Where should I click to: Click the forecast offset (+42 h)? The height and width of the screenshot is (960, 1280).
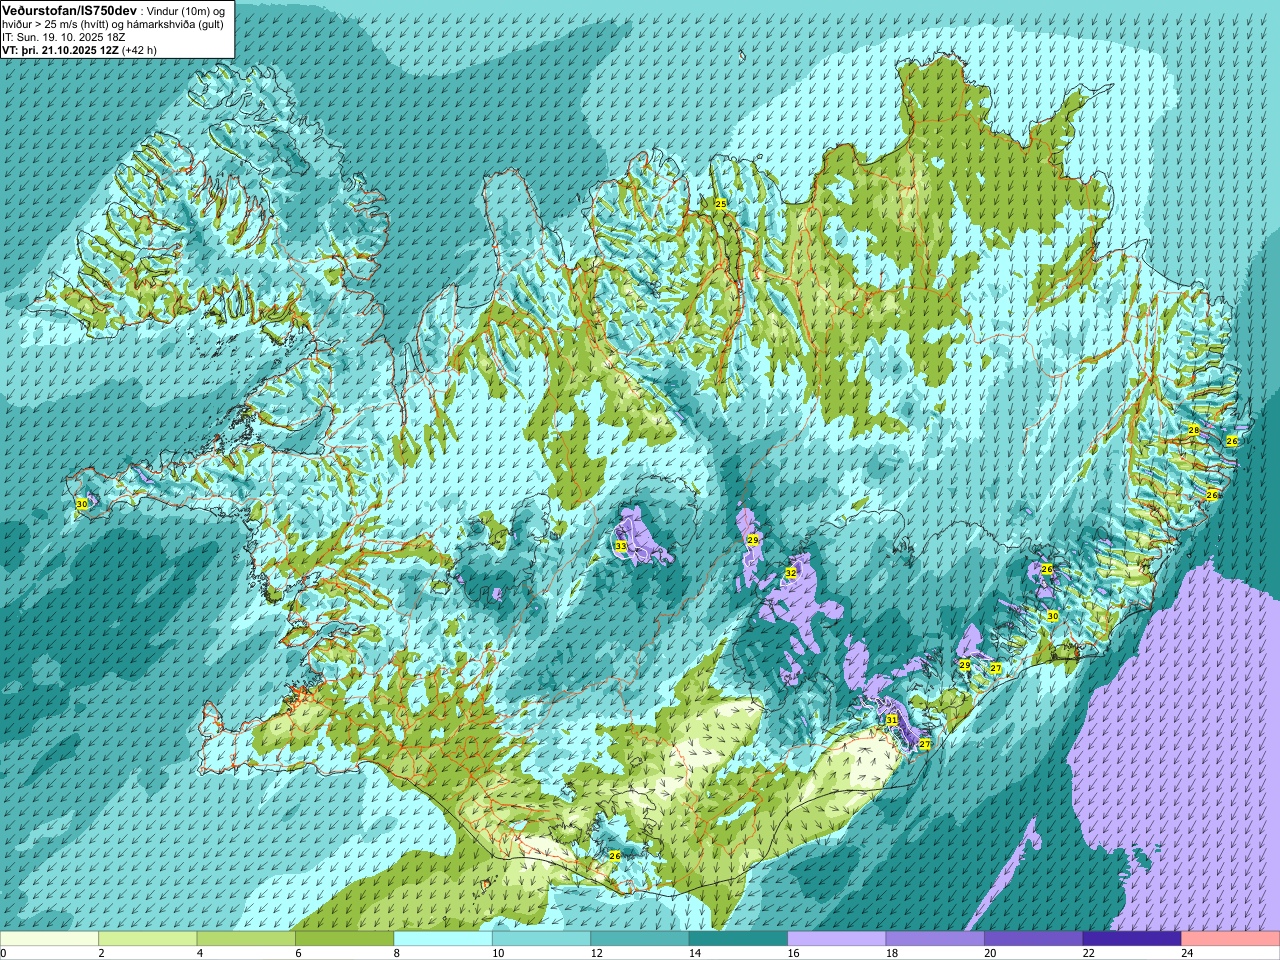(139, 50)
